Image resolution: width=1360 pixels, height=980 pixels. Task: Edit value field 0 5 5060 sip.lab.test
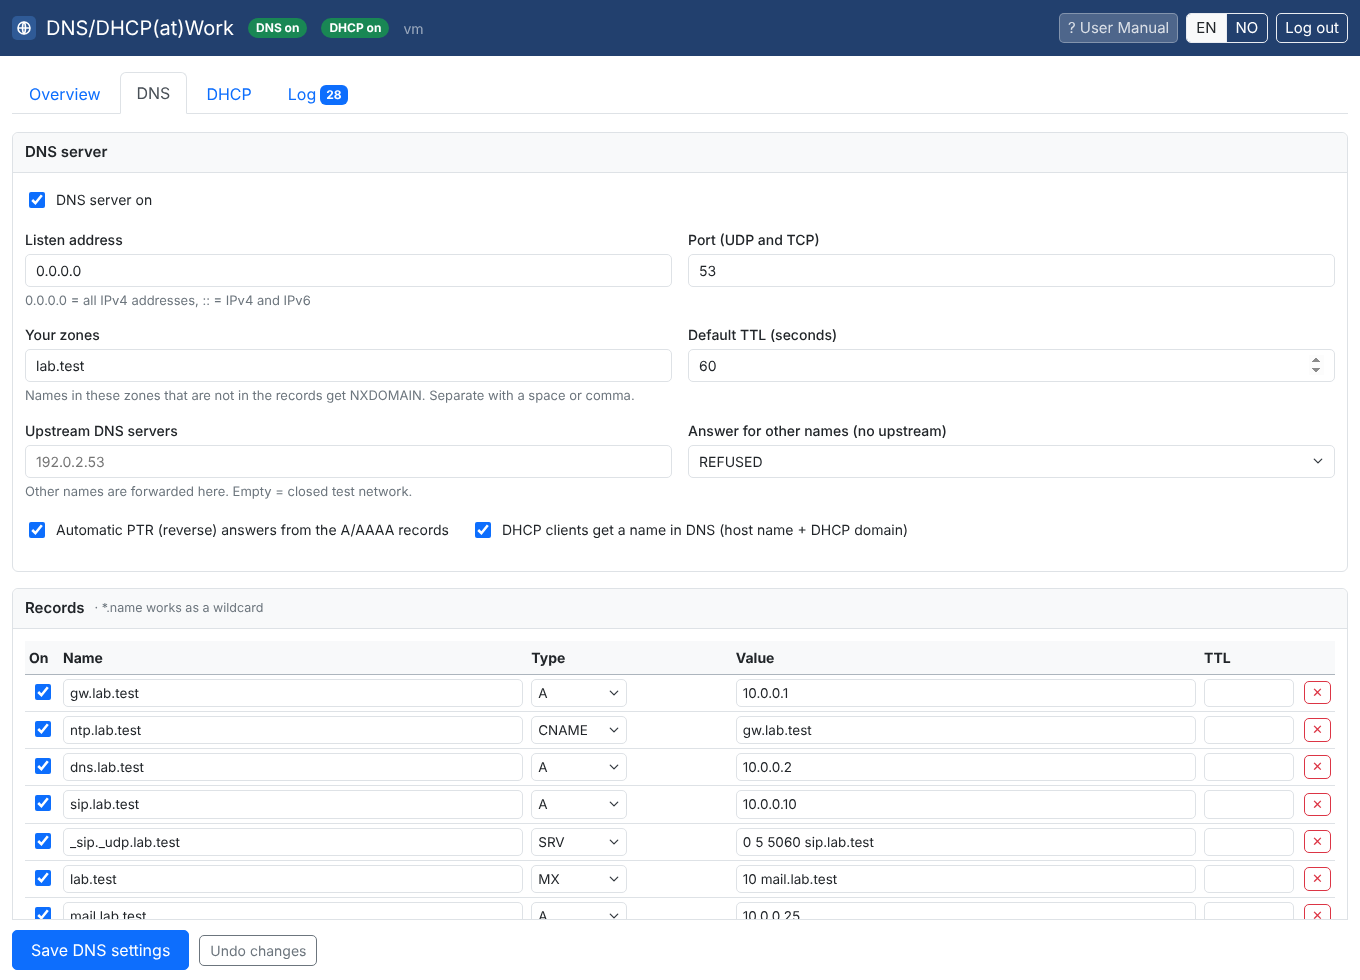click(966, 842)
